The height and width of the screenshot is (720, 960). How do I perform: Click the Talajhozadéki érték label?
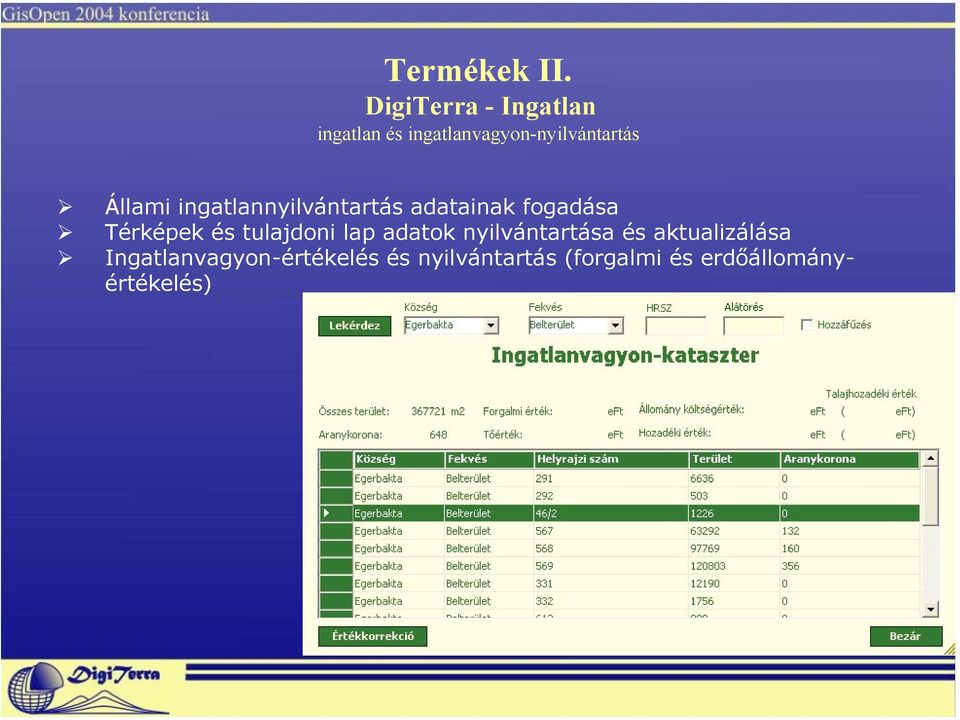[871, 394]
